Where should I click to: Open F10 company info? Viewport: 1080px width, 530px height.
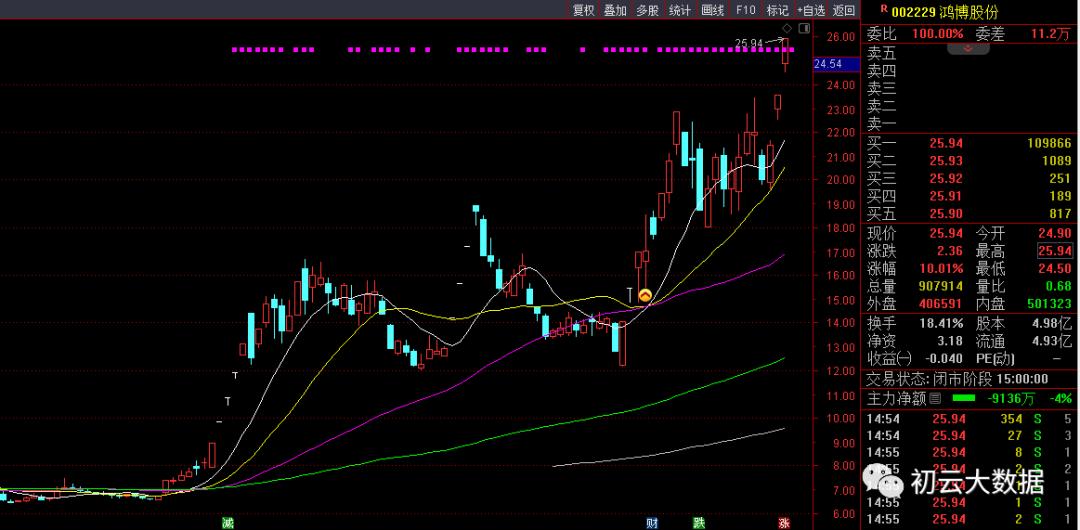(745, 10)
